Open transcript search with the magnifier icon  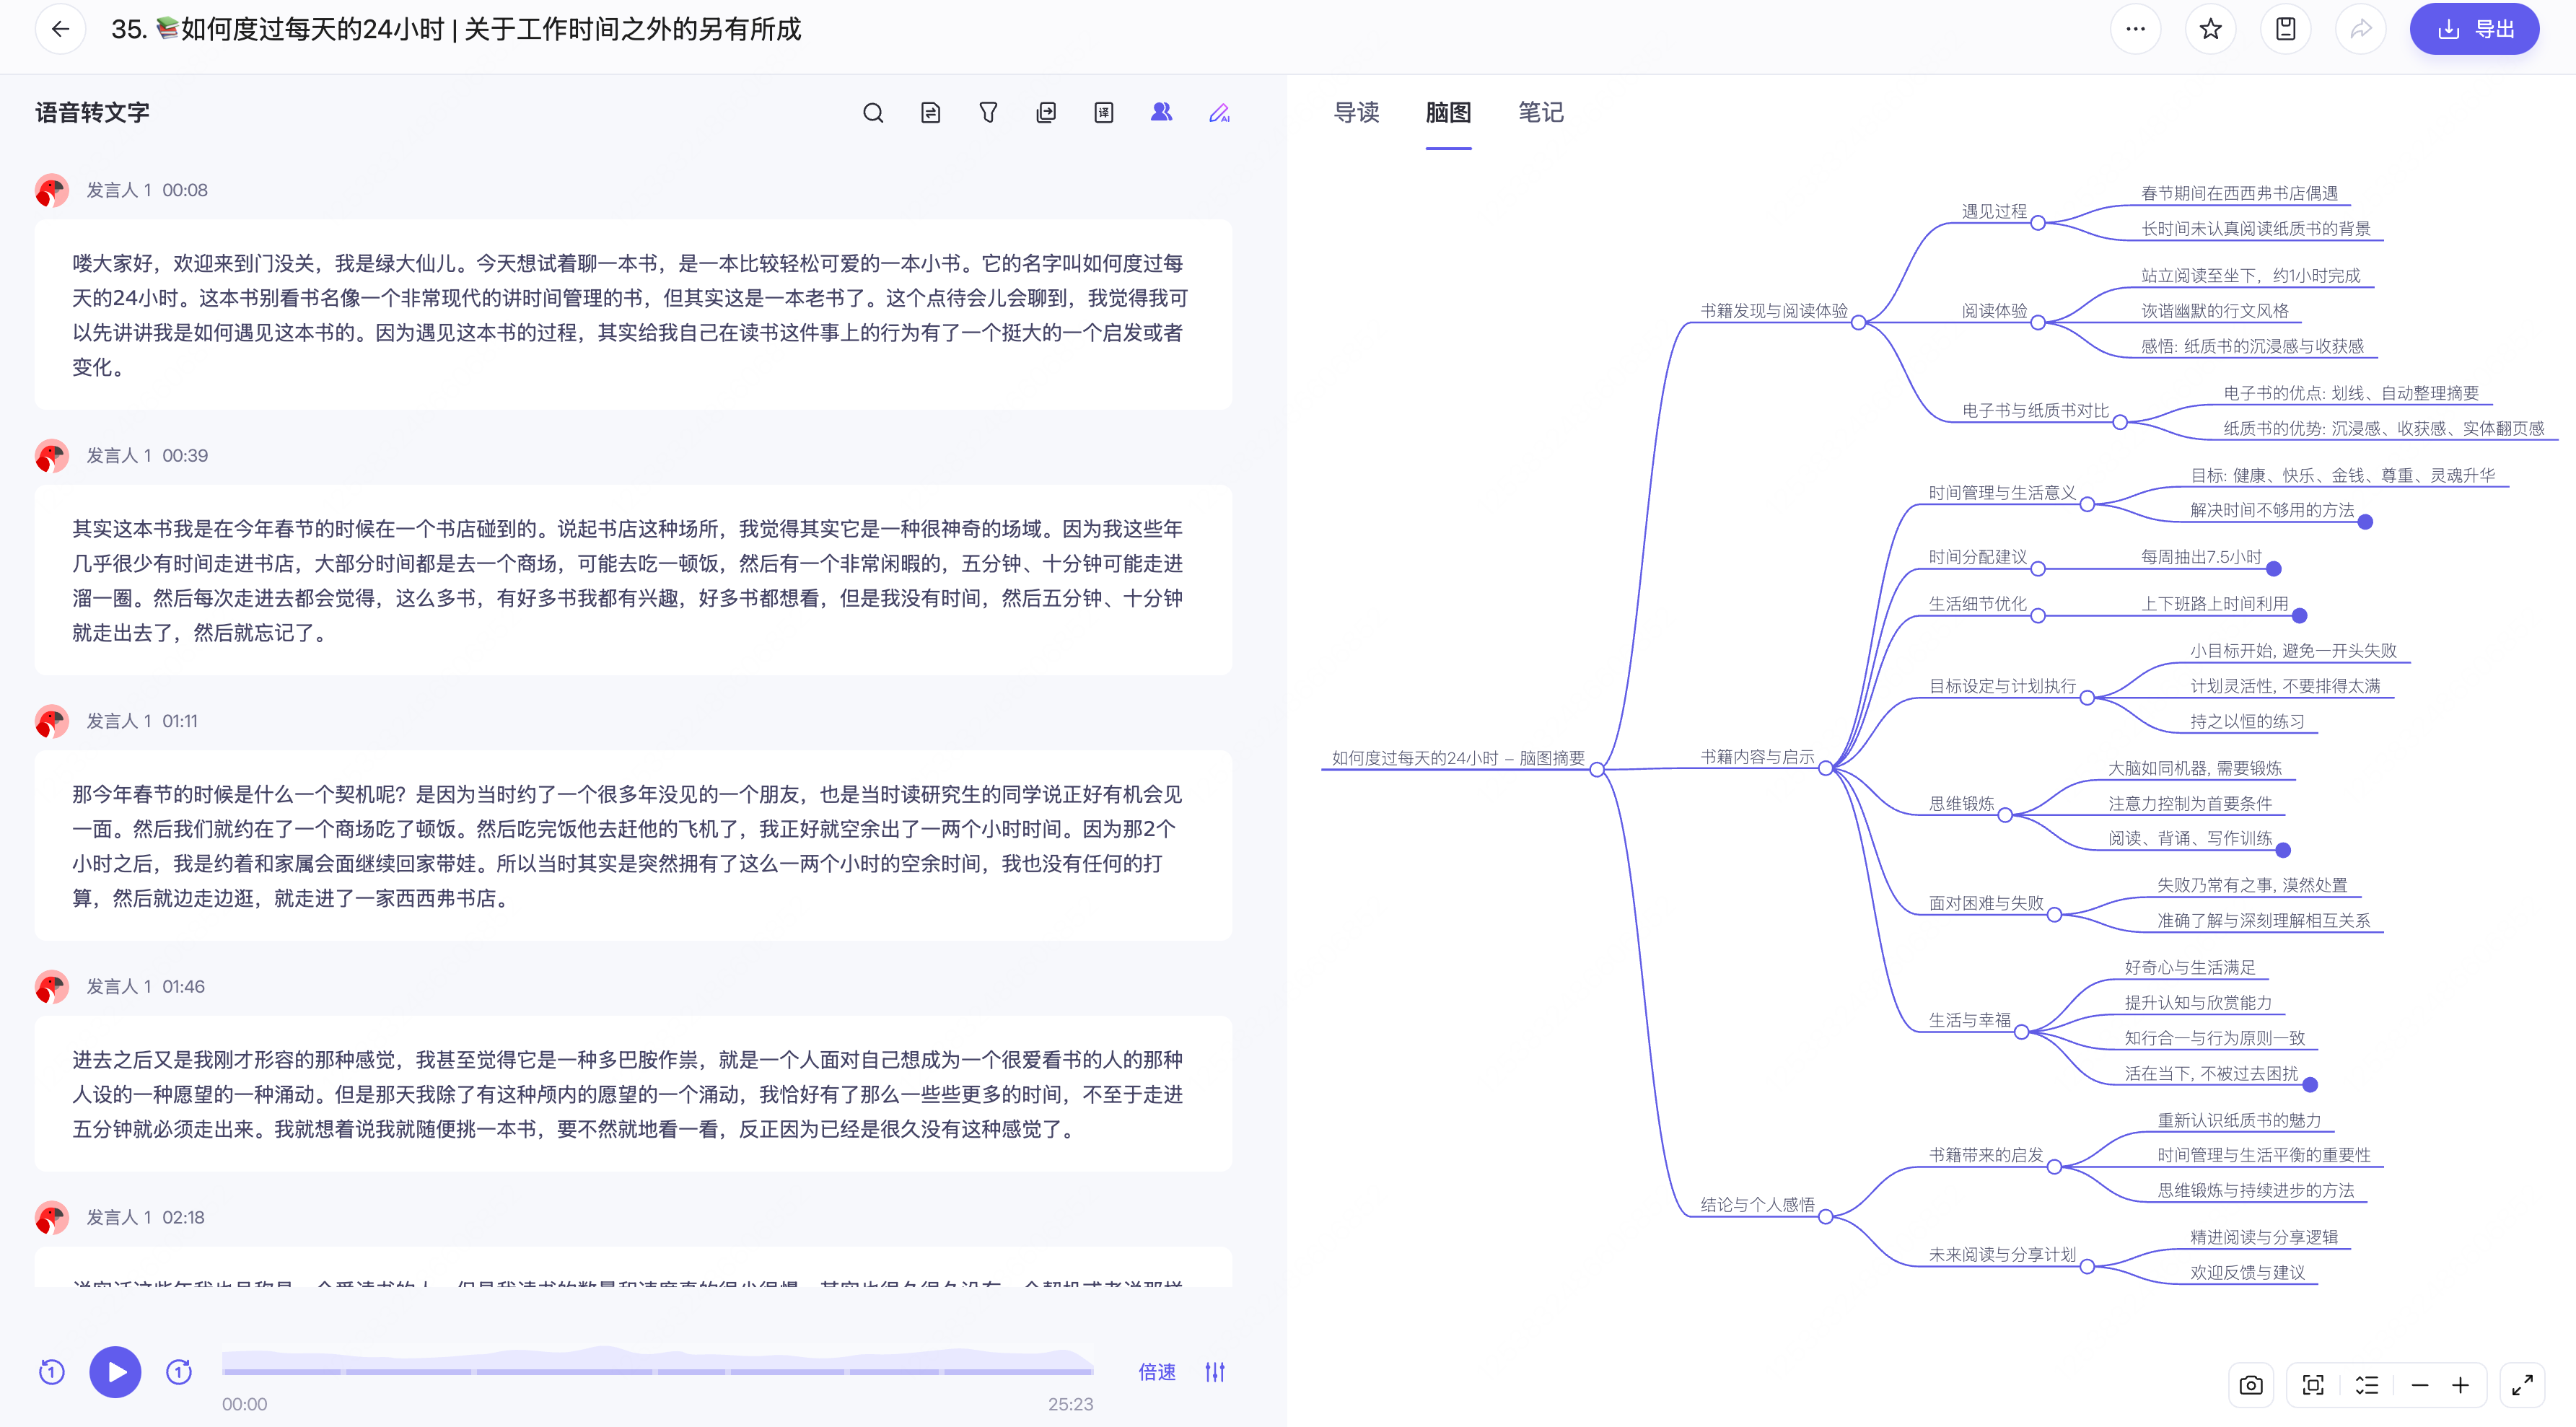pyautogui.click(x=872, y=113)
